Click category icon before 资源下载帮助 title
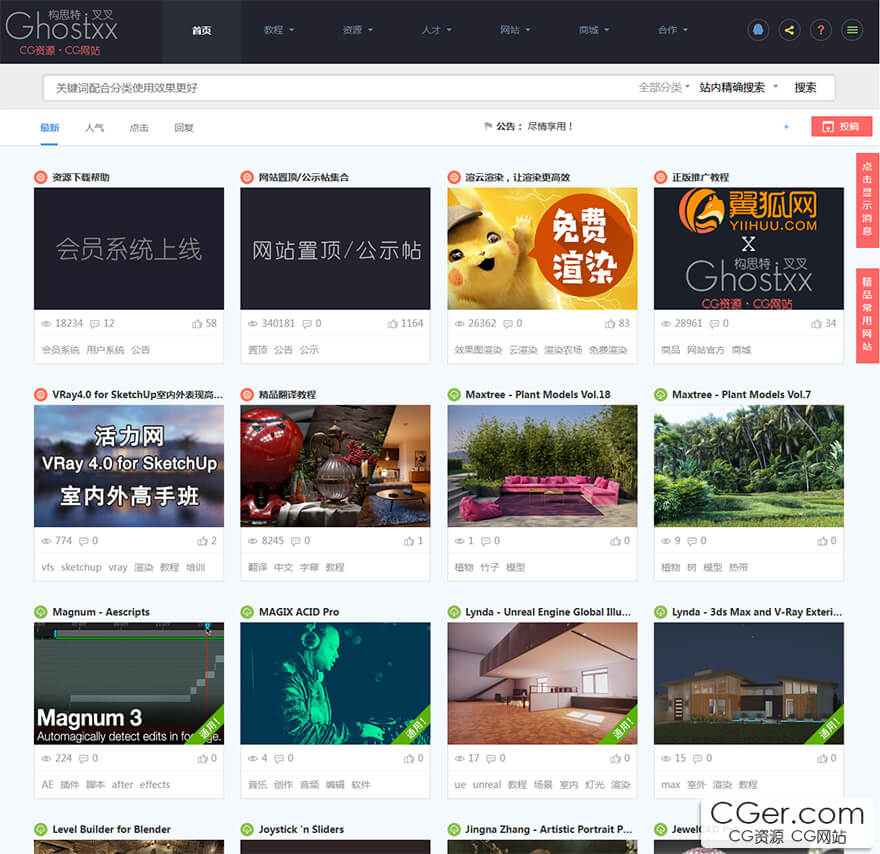Viewport: 880px width, 854px height. click(x=40, y=177)
